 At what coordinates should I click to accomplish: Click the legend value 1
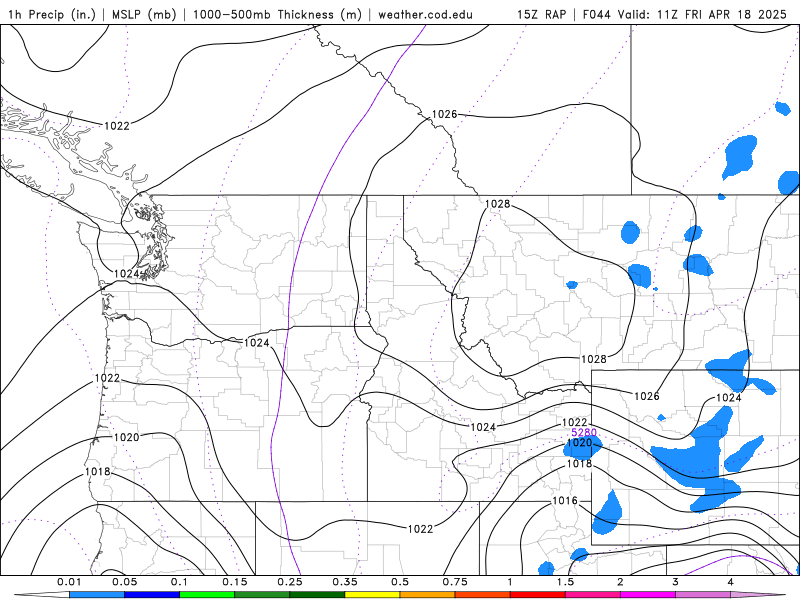point(510,582)
